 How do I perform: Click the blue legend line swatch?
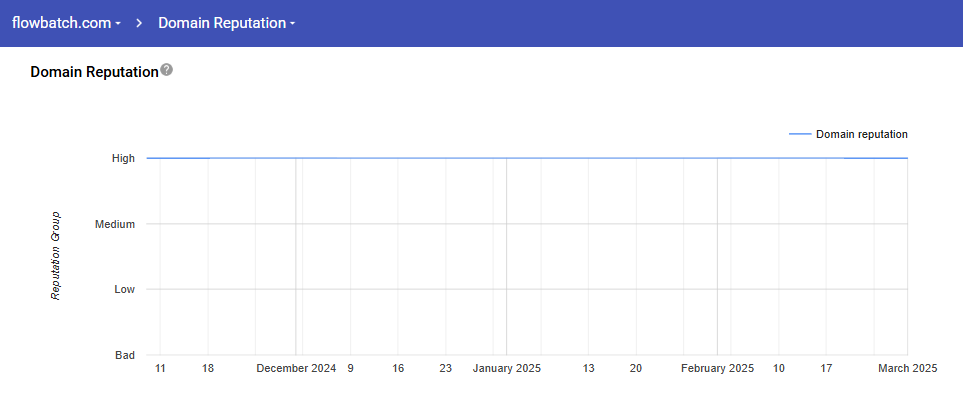point(799,134)
